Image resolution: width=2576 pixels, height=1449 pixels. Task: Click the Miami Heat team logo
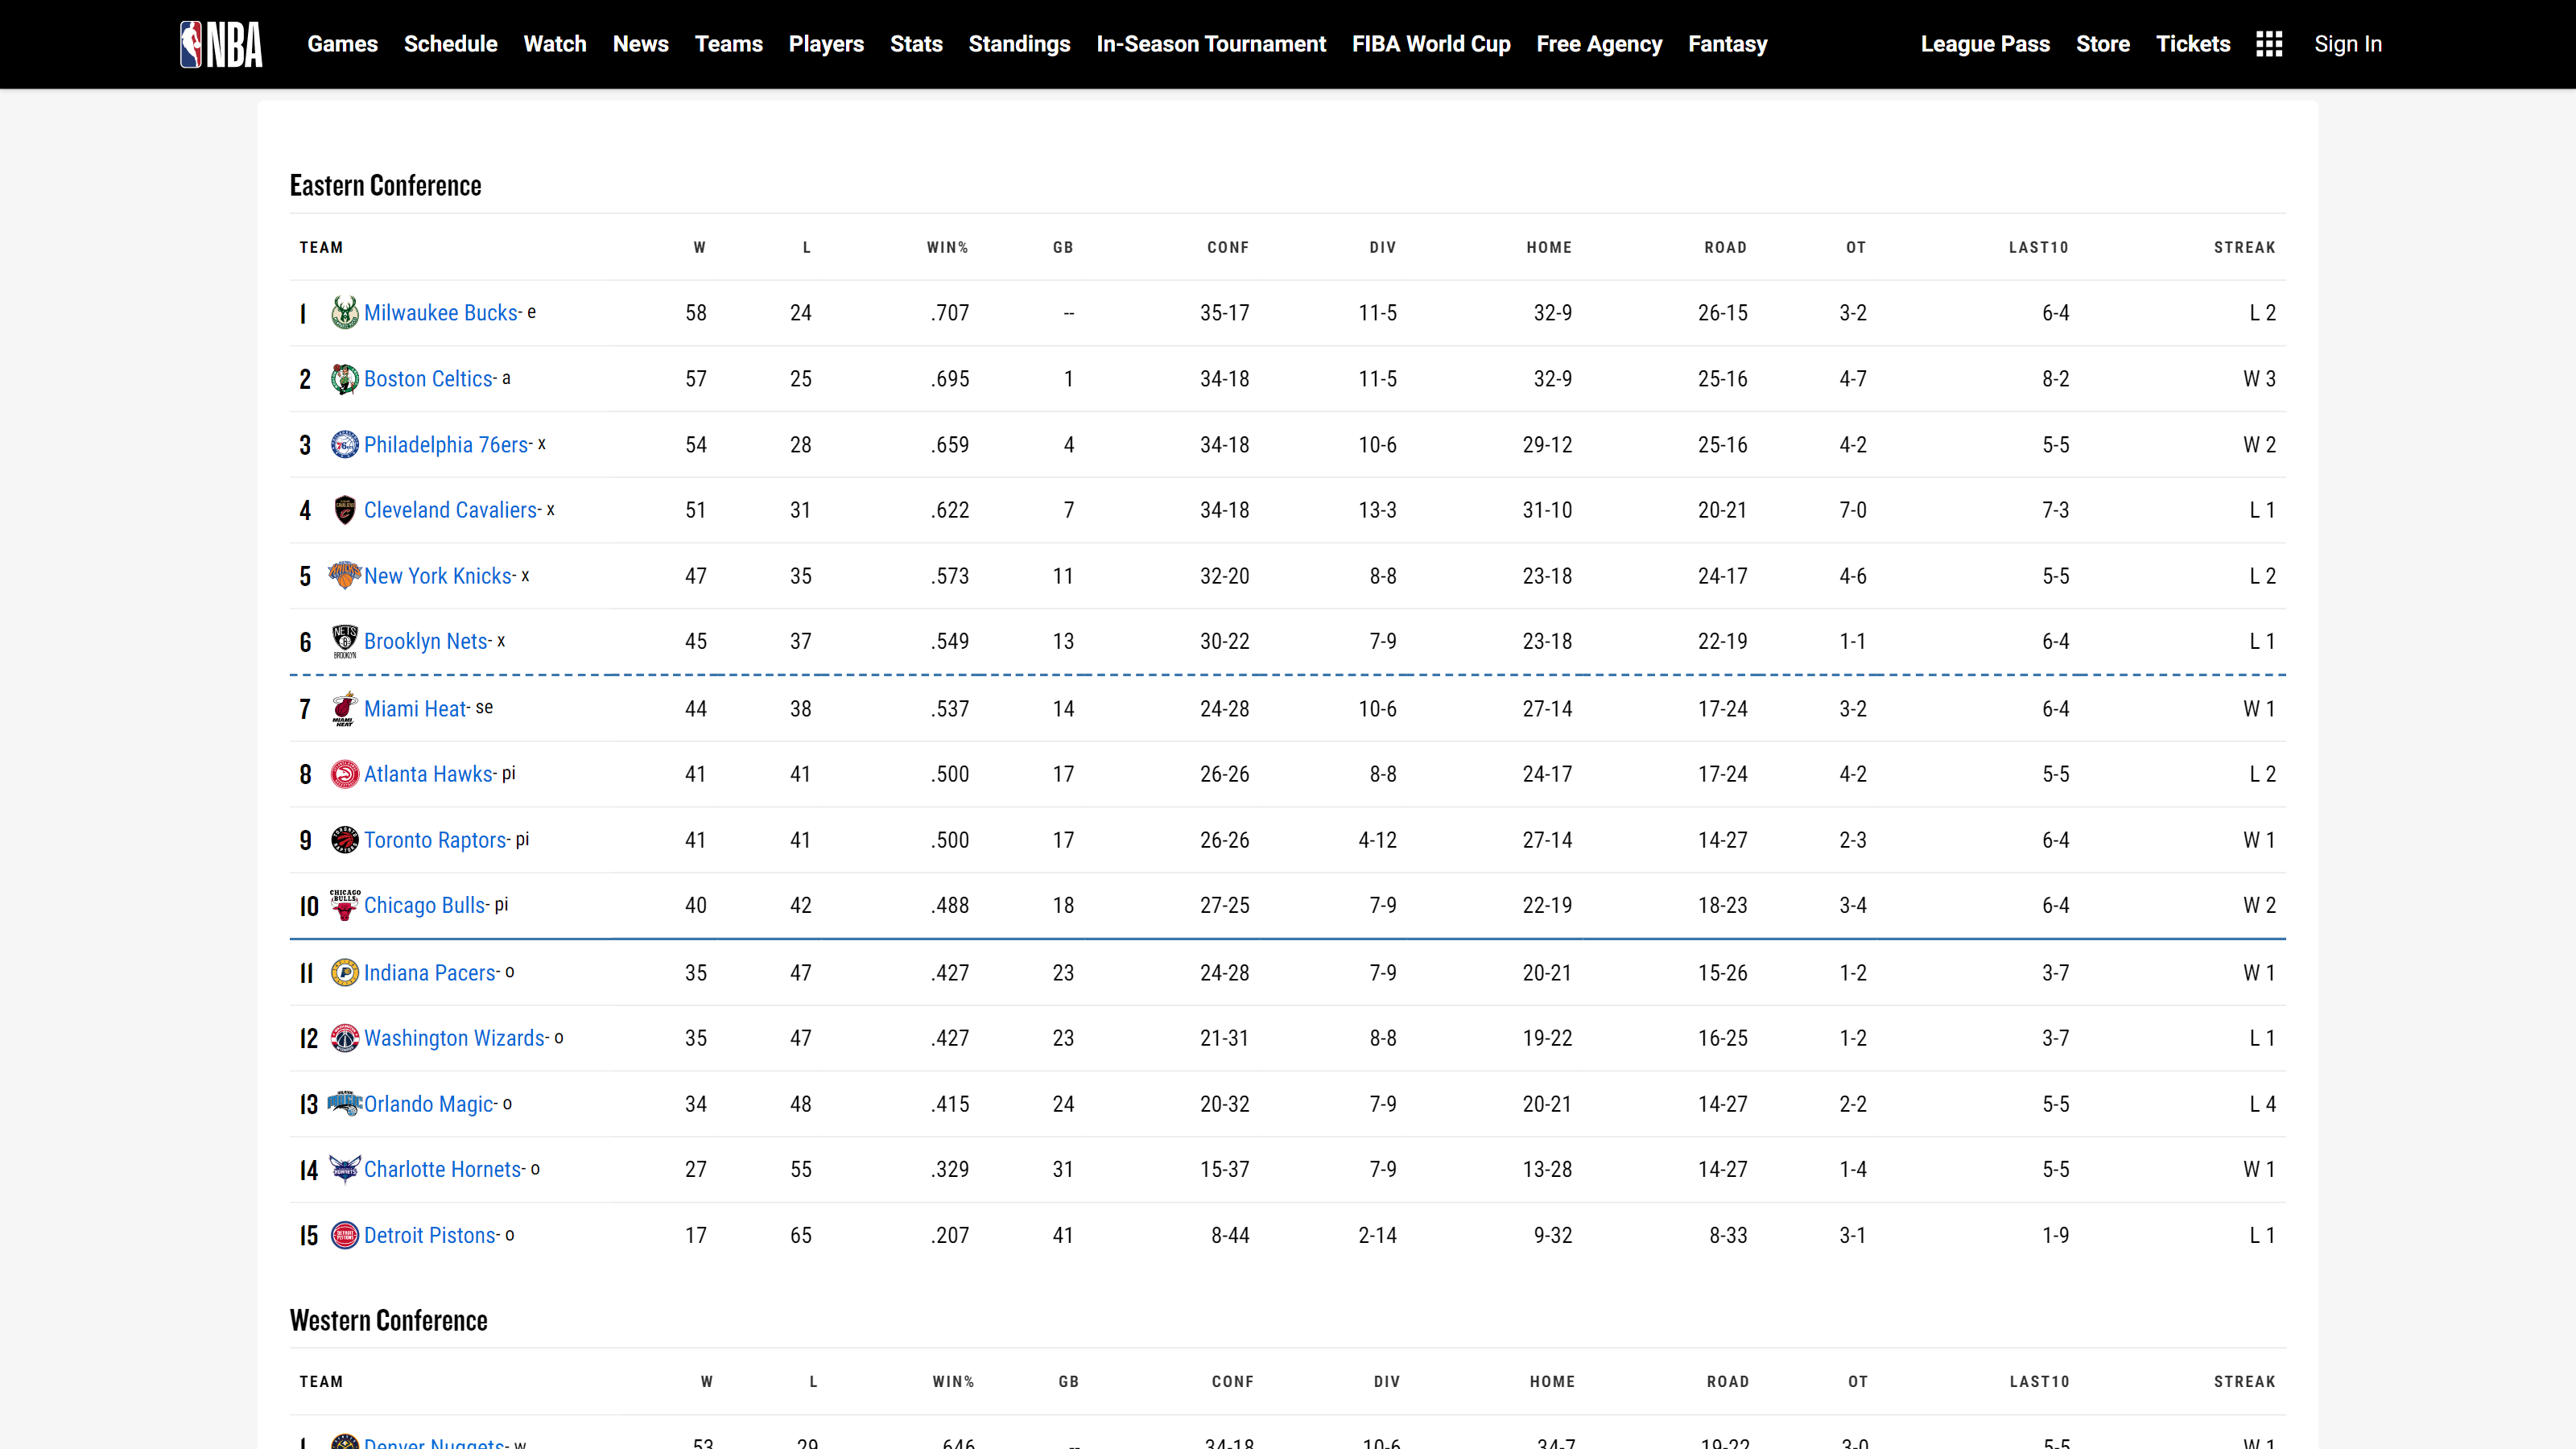pos(345,708)
